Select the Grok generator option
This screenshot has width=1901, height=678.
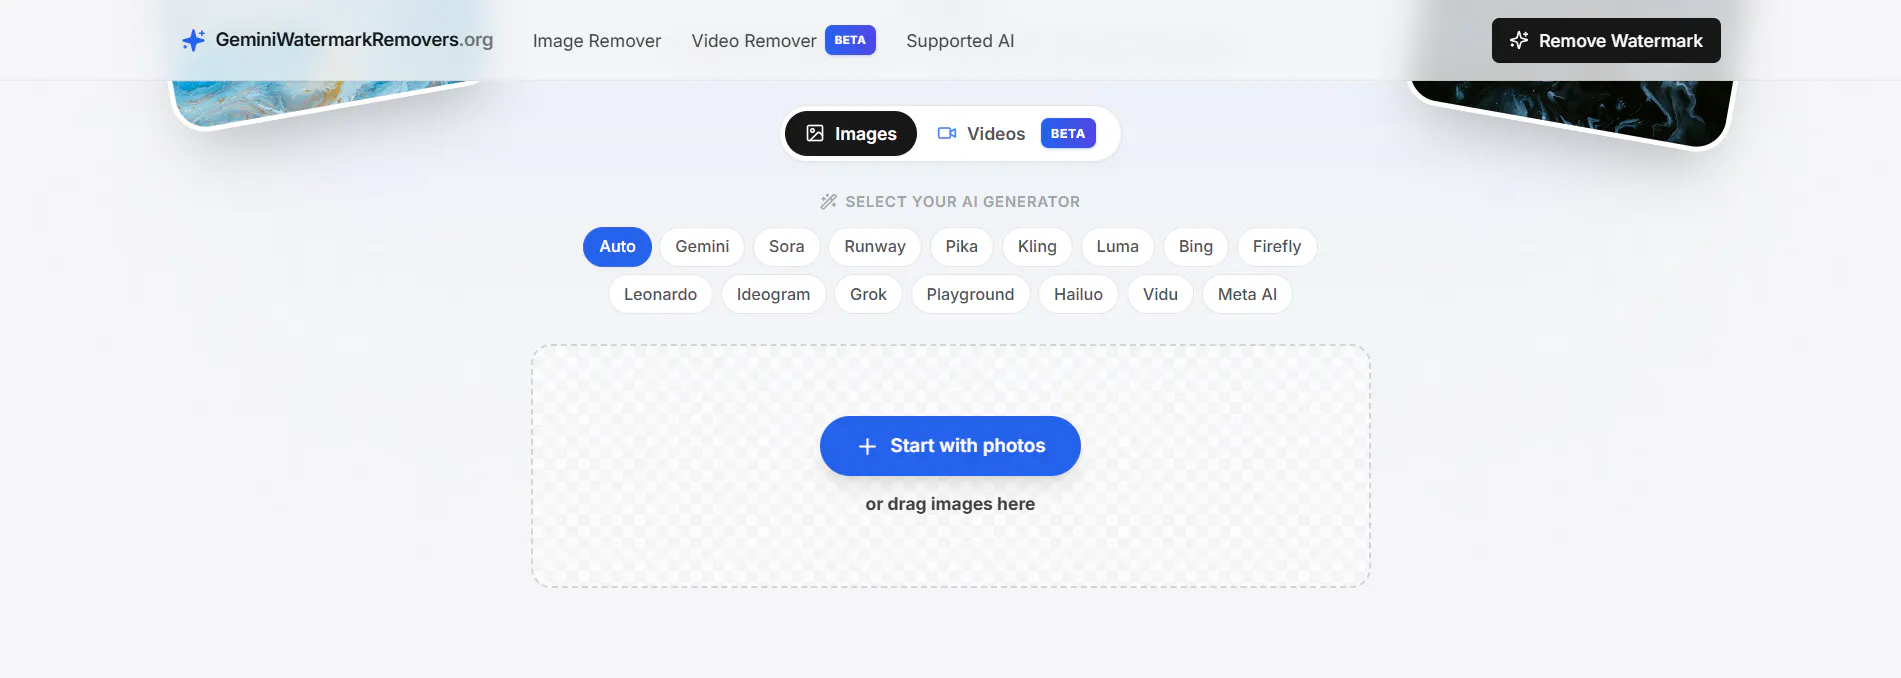point(868,295)
